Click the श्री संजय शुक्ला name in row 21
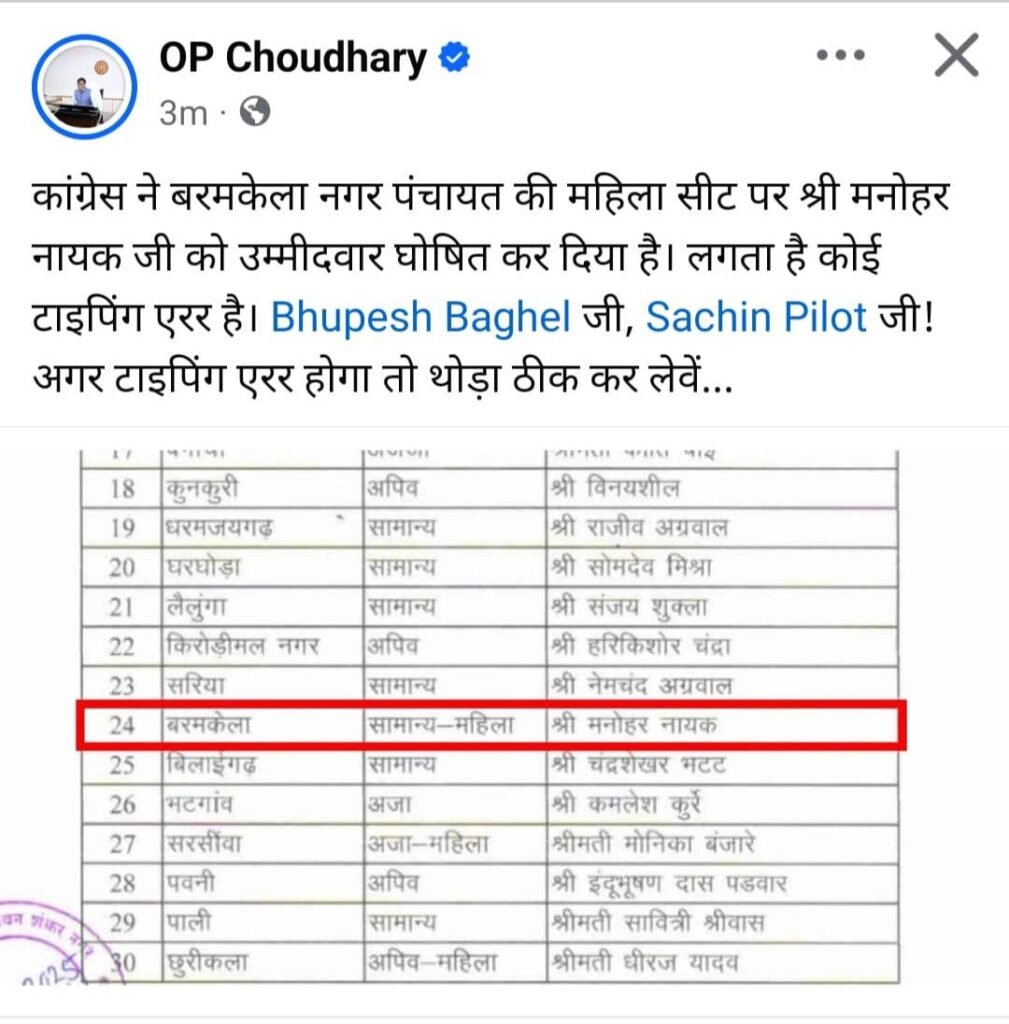This screenshot has height=1024, width=1009. (629, 607)
